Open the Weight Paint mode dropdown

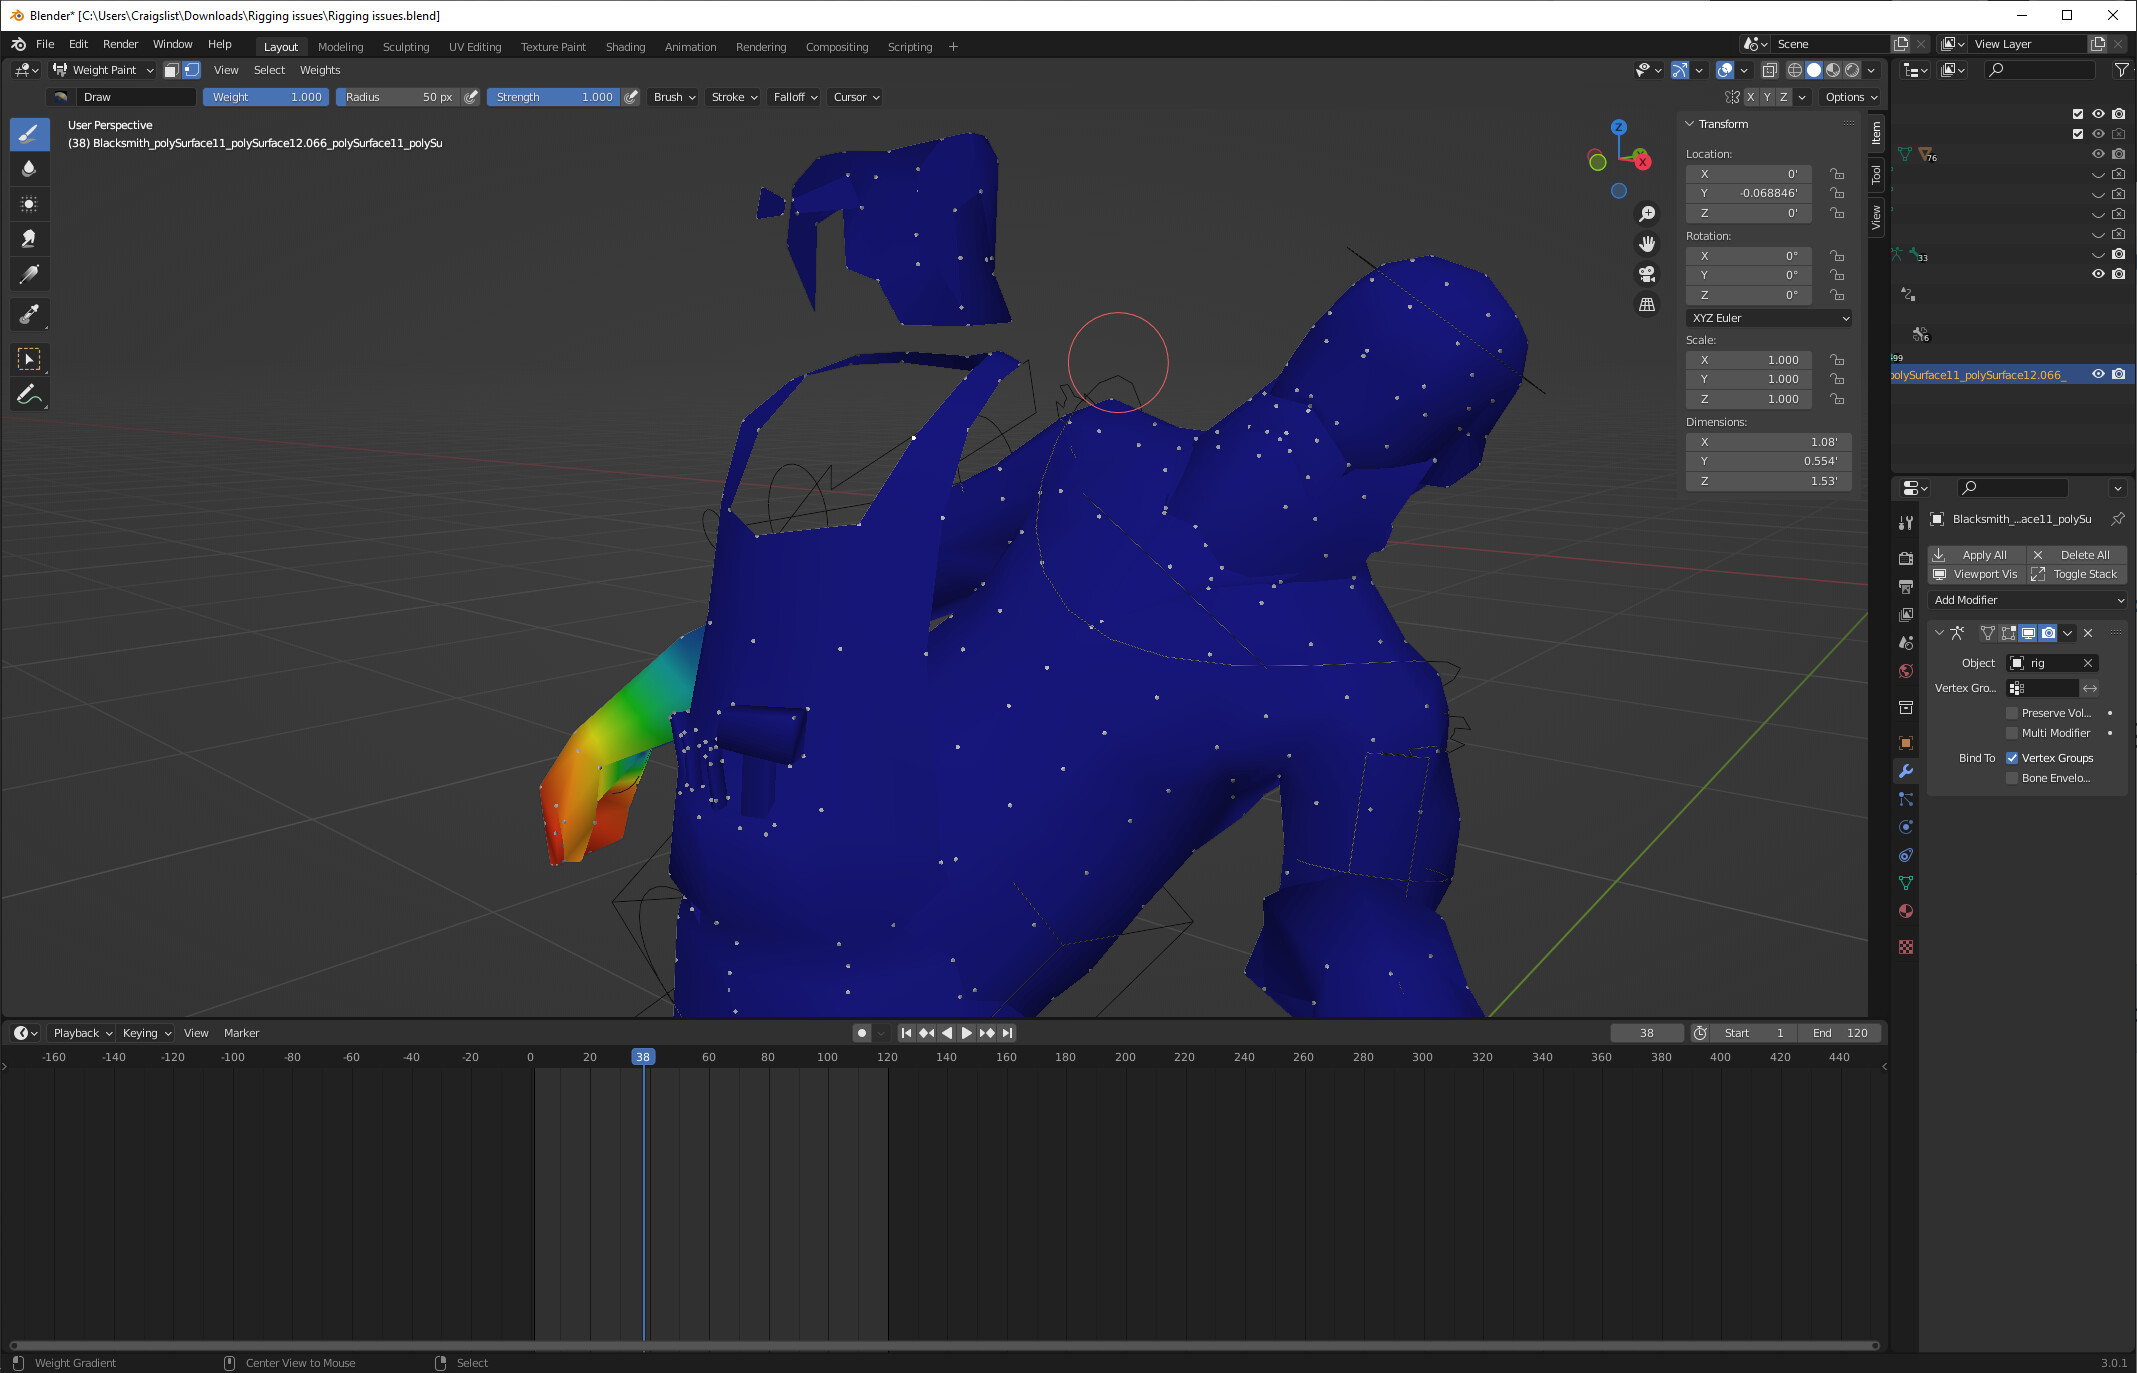coord(103,70)
